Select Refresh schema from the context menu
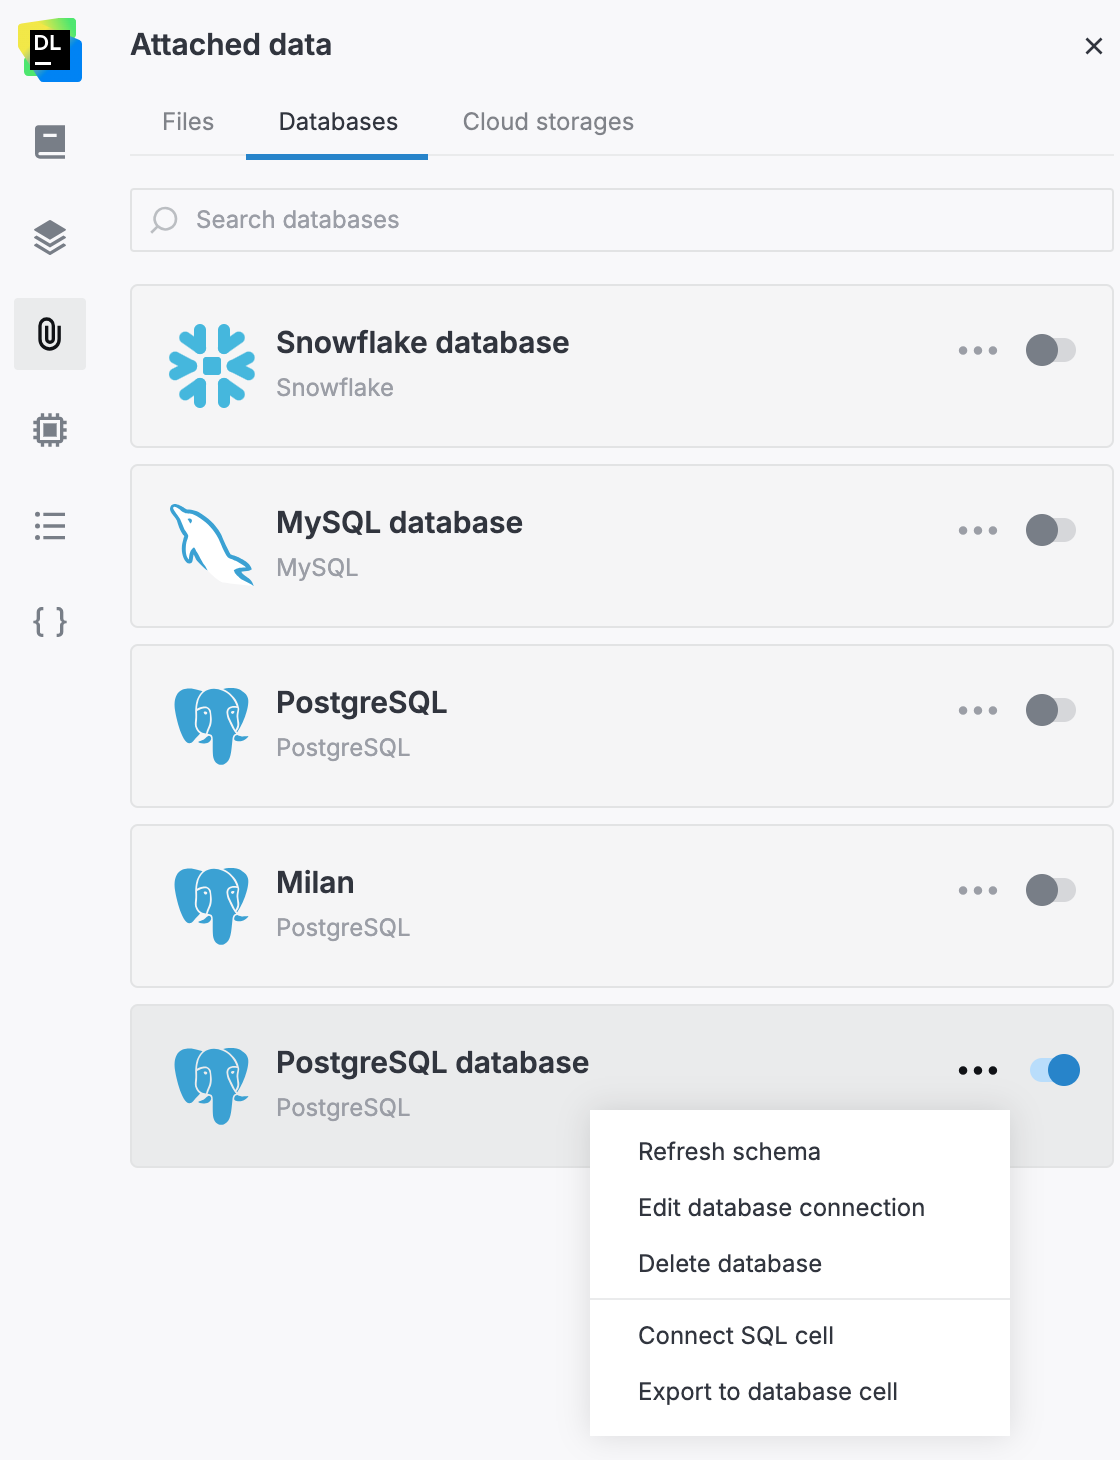This screenshot has height=1460, width=1120. pos(729,1151)
